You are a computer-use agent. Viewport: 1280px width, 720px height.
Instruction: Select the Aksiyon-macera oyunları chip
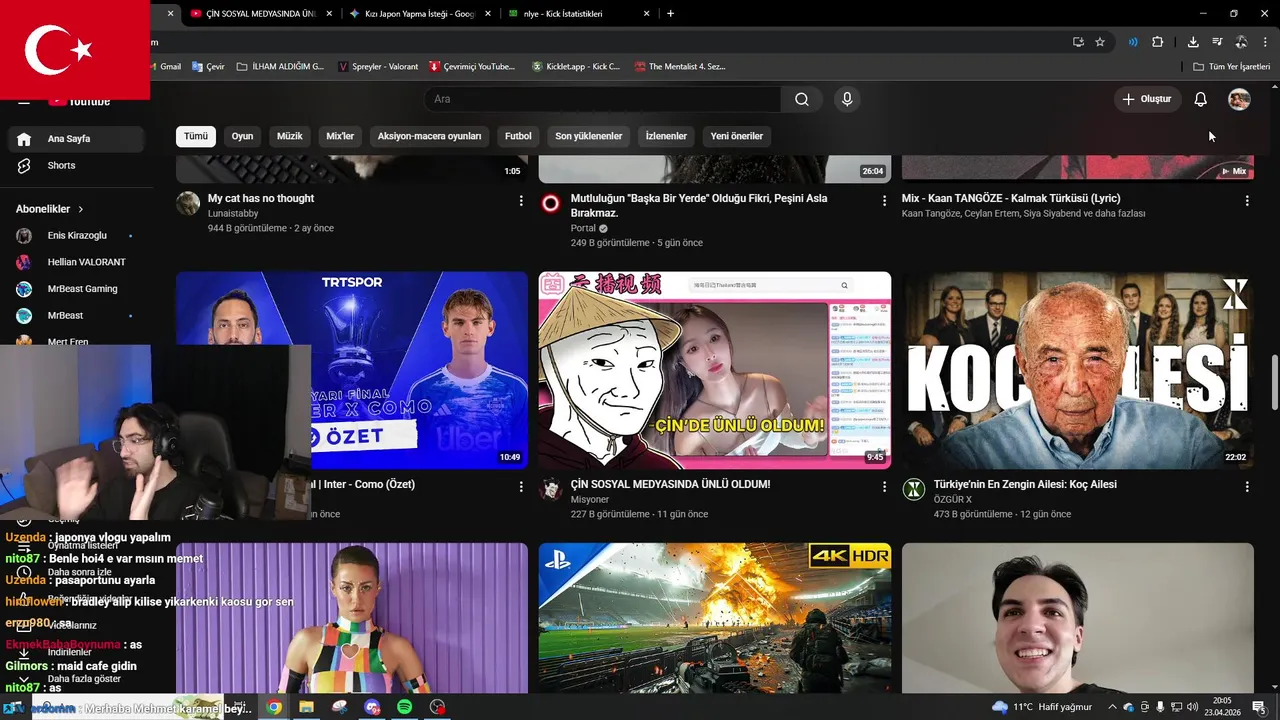[x=430, y=136]
